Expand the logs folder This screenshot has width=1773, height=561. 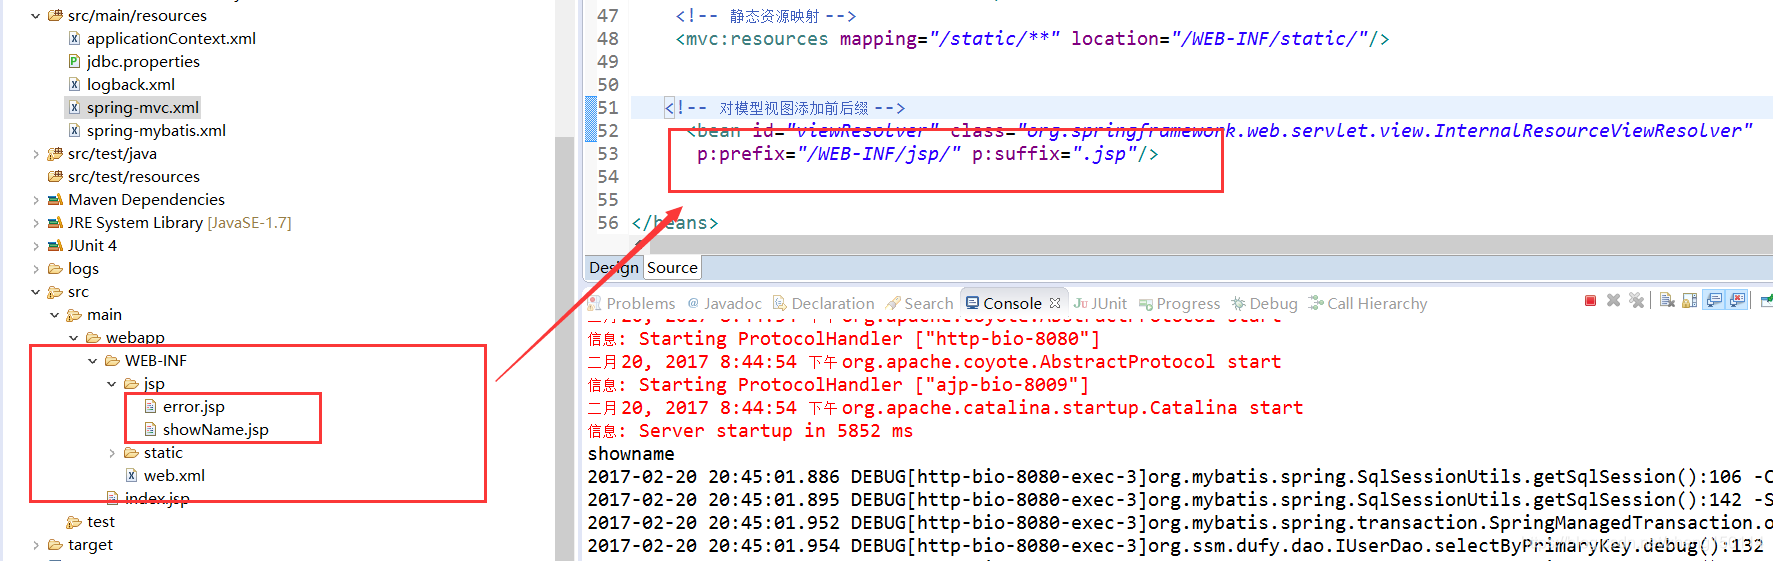click(x=36, y=269)
